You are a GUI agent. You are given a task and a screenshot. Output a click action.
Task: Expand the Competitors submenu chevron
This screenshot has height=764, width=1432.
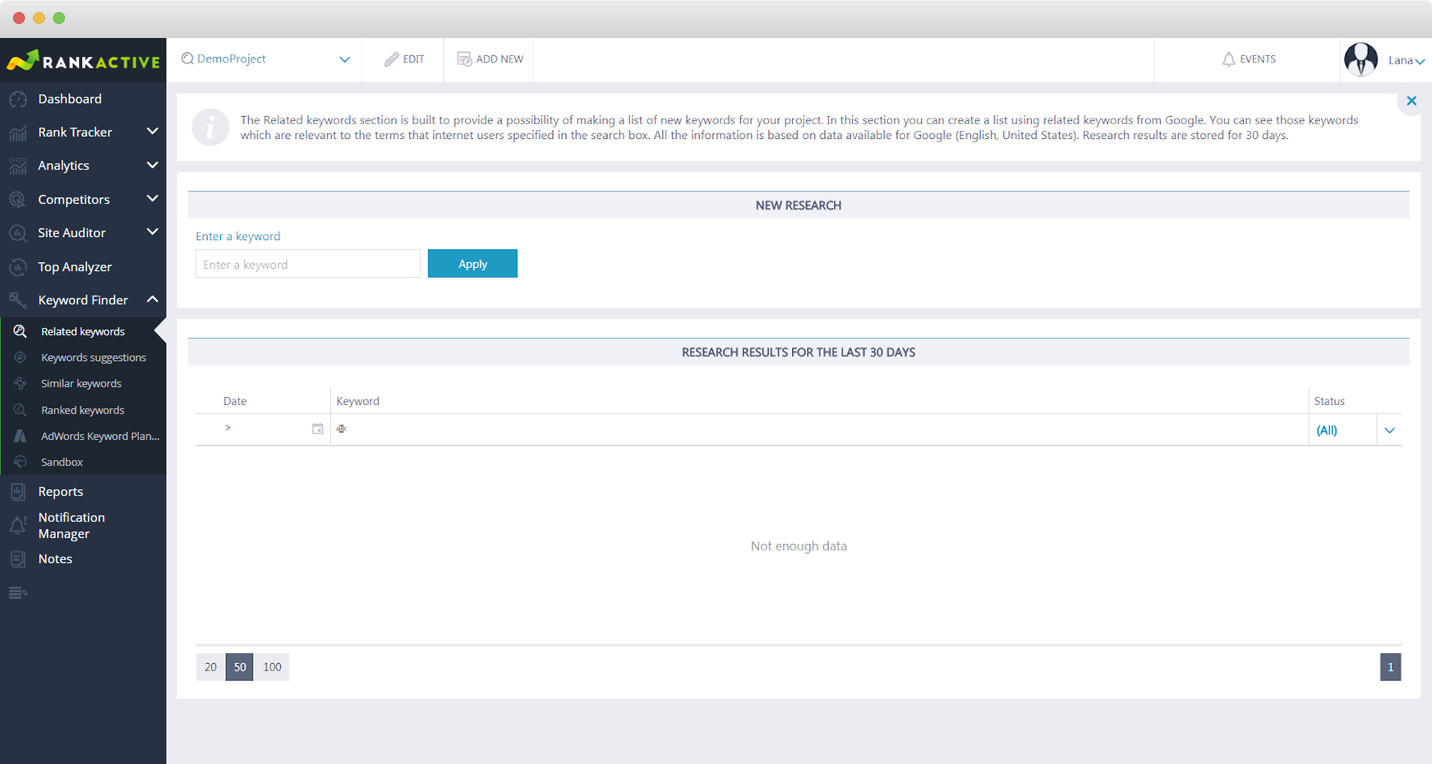(x=152, y=199)
